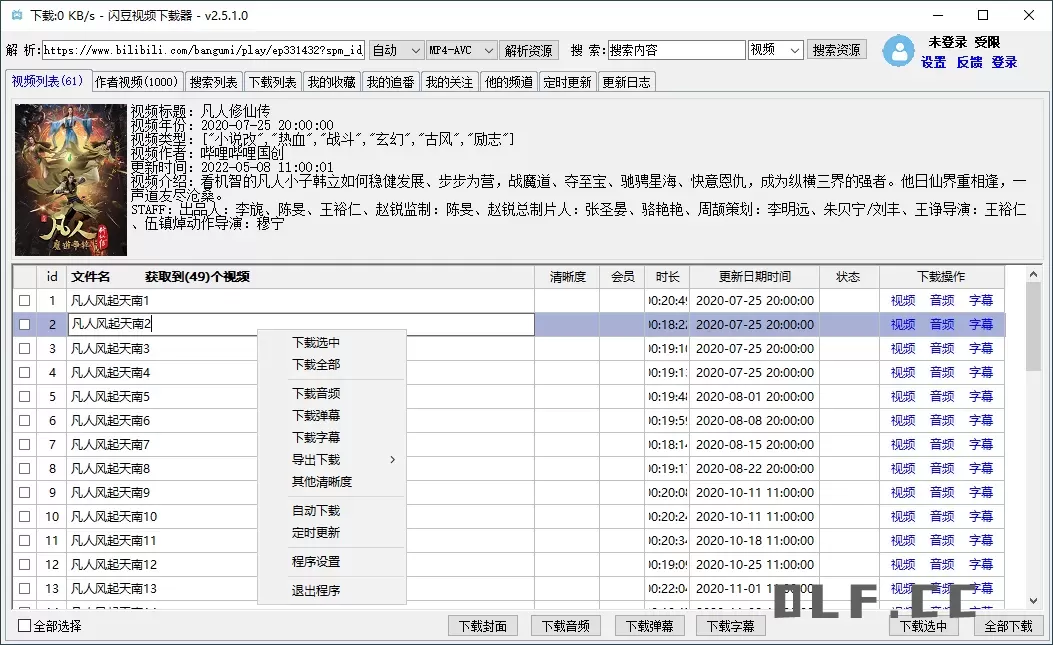This screenshot has width=1053, height=645.
Task: Check the checkbox for 凡人风起天南2
Action: (24, 324)
